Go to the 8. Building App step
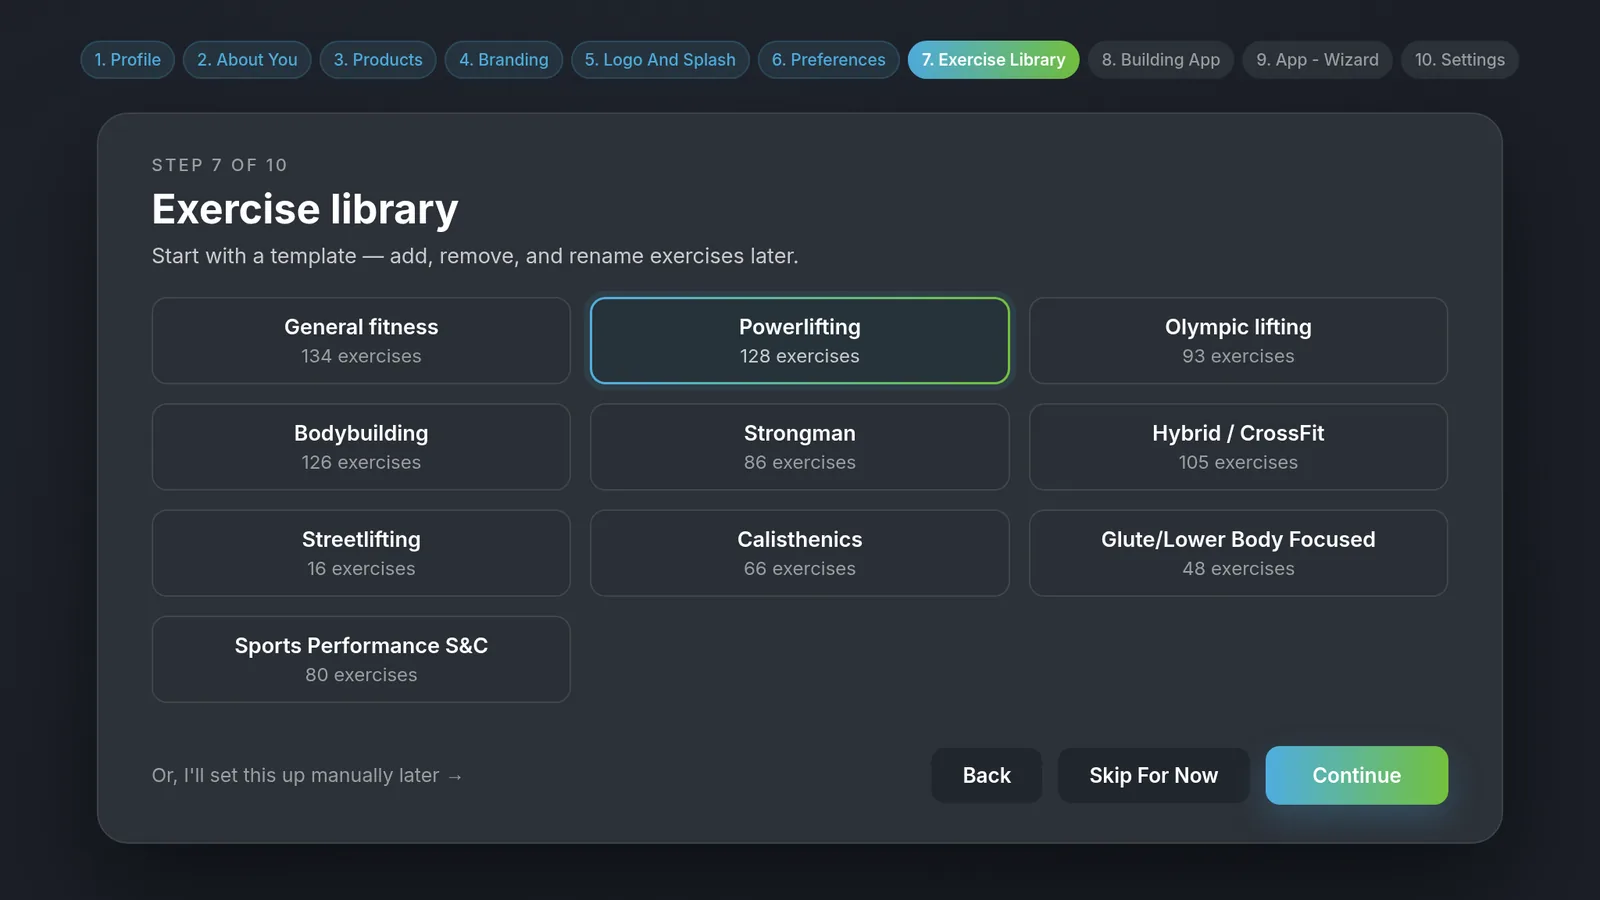This screenshot has width=1600, height=900. coord(1161,60)
